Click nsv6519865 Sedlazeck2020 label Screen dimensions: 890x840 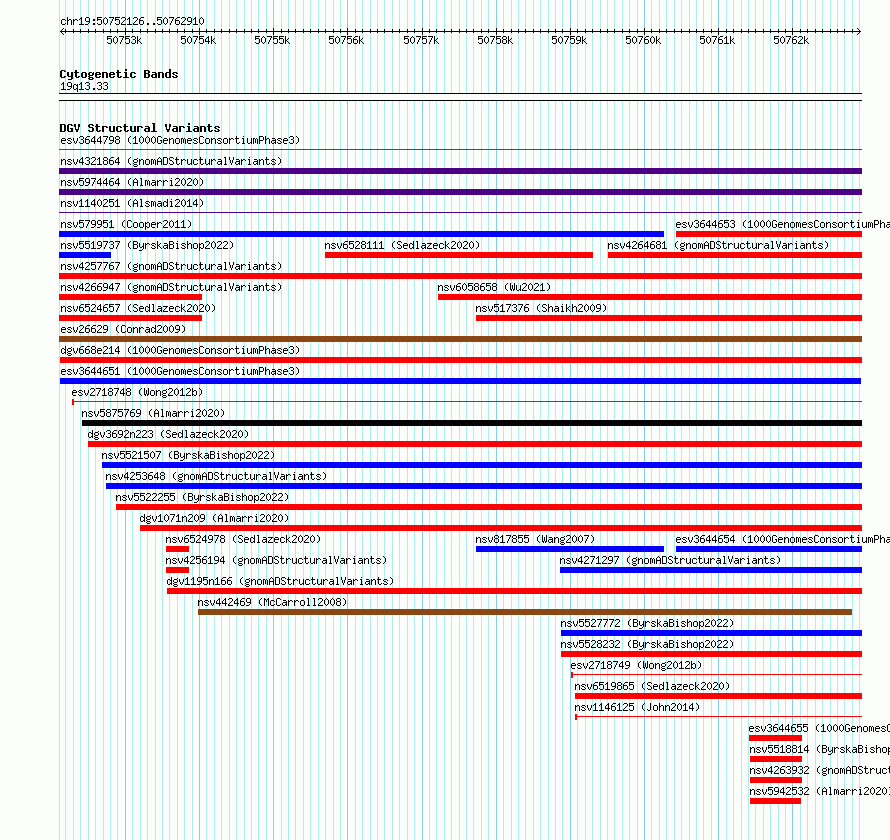(x=652, y=686)
